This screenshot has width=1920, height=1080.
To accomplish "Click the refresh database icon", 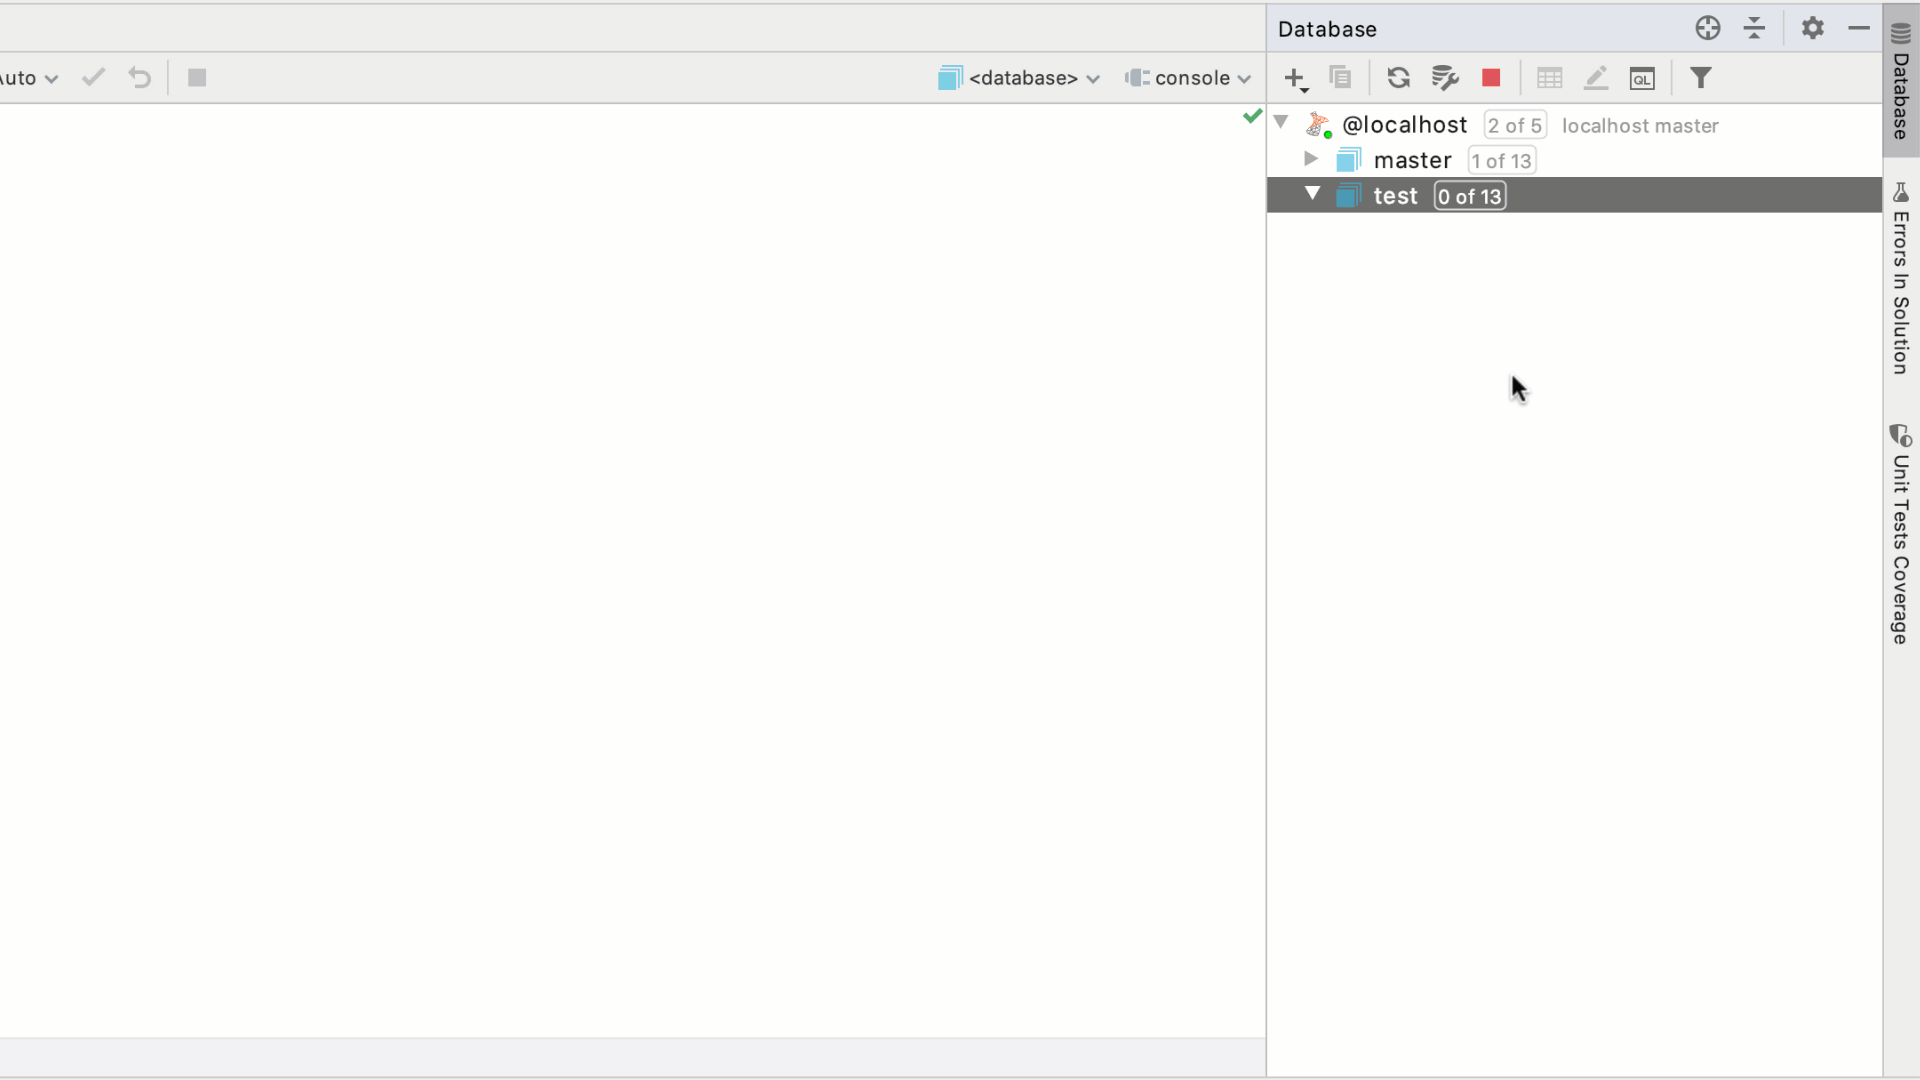I will (x=1398, y=78).
